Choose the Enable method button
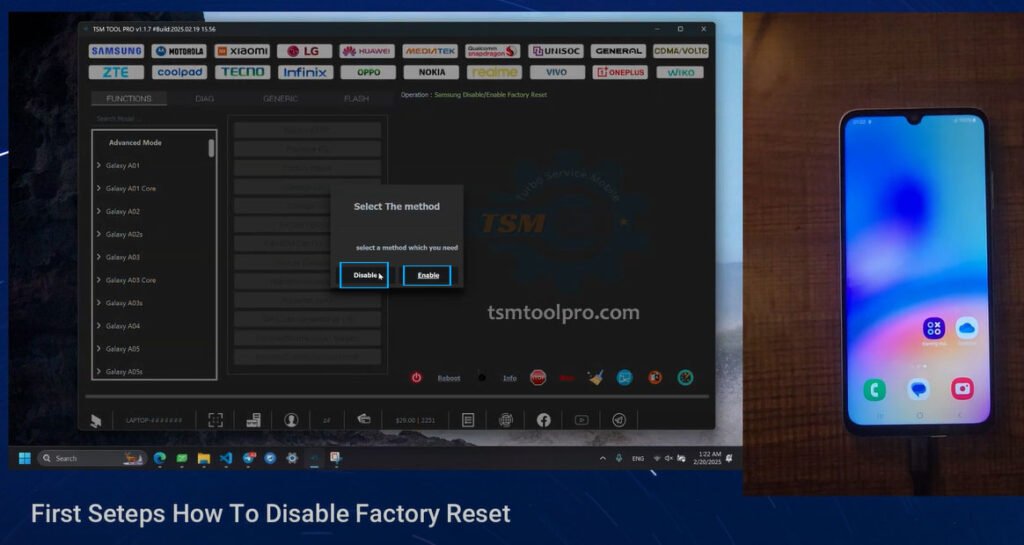 427,275
